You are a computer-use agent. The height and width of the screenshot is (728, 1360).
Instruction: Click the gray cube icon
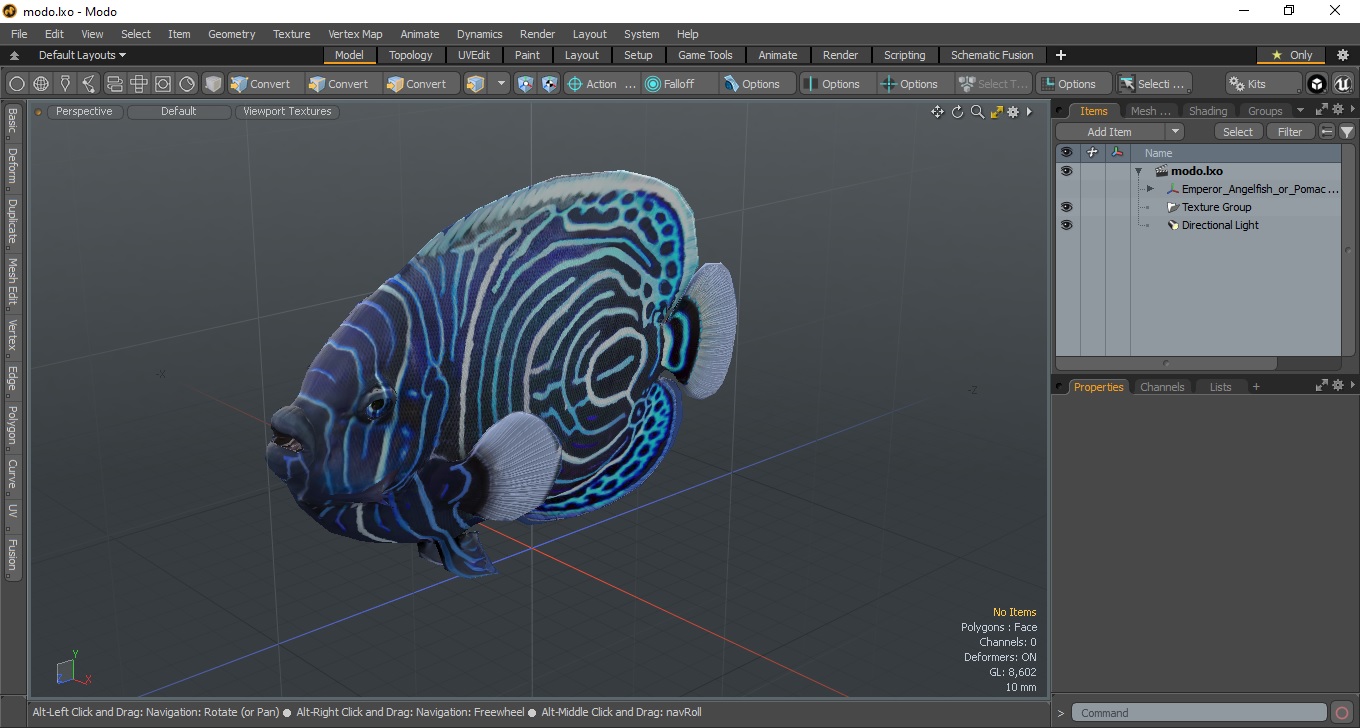pyautogui.click(x=213, y=84)
